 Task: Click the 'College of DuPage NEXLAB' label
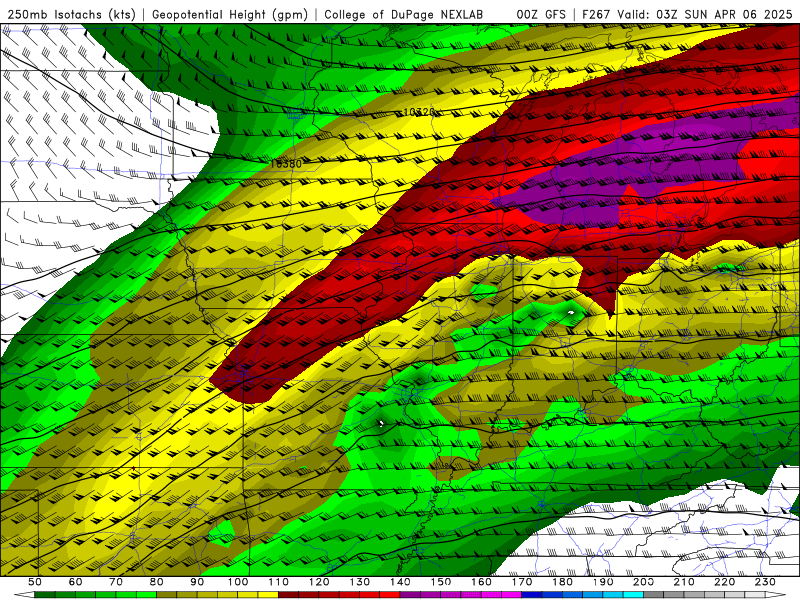pos(403,14)
